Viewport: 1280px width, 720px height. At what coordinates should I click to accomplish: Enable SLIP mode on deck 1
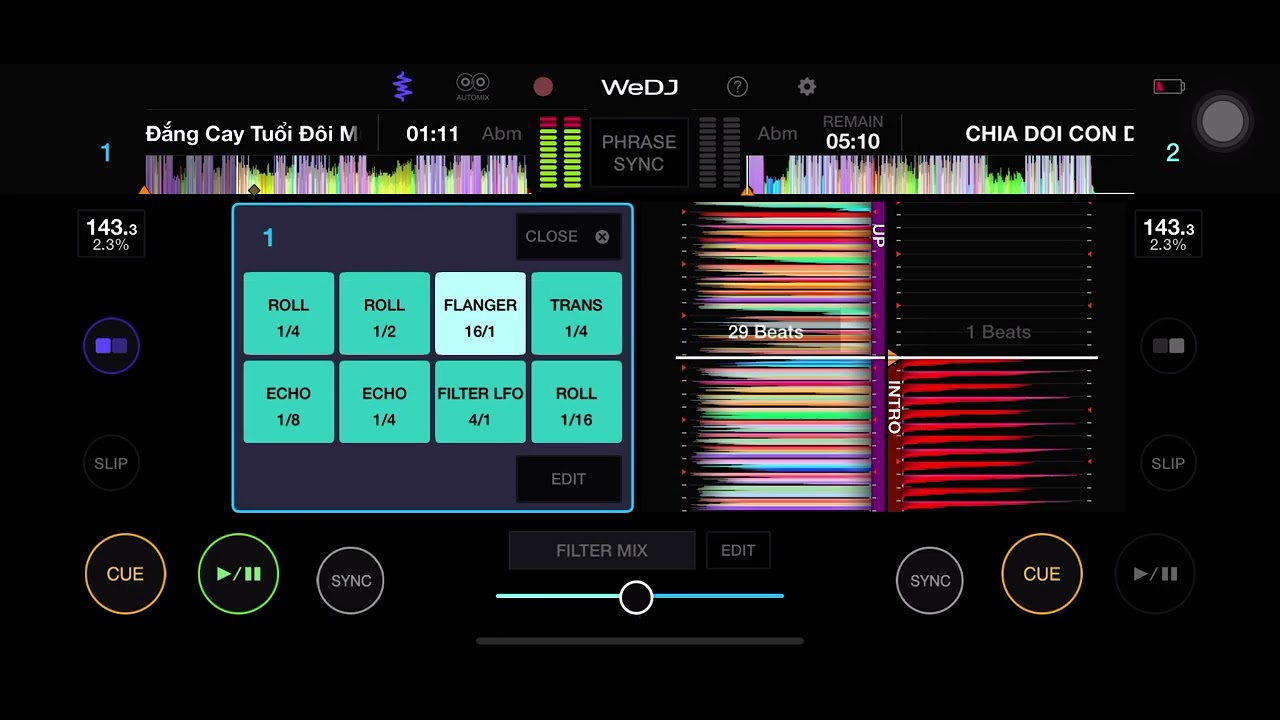[111, 463]
